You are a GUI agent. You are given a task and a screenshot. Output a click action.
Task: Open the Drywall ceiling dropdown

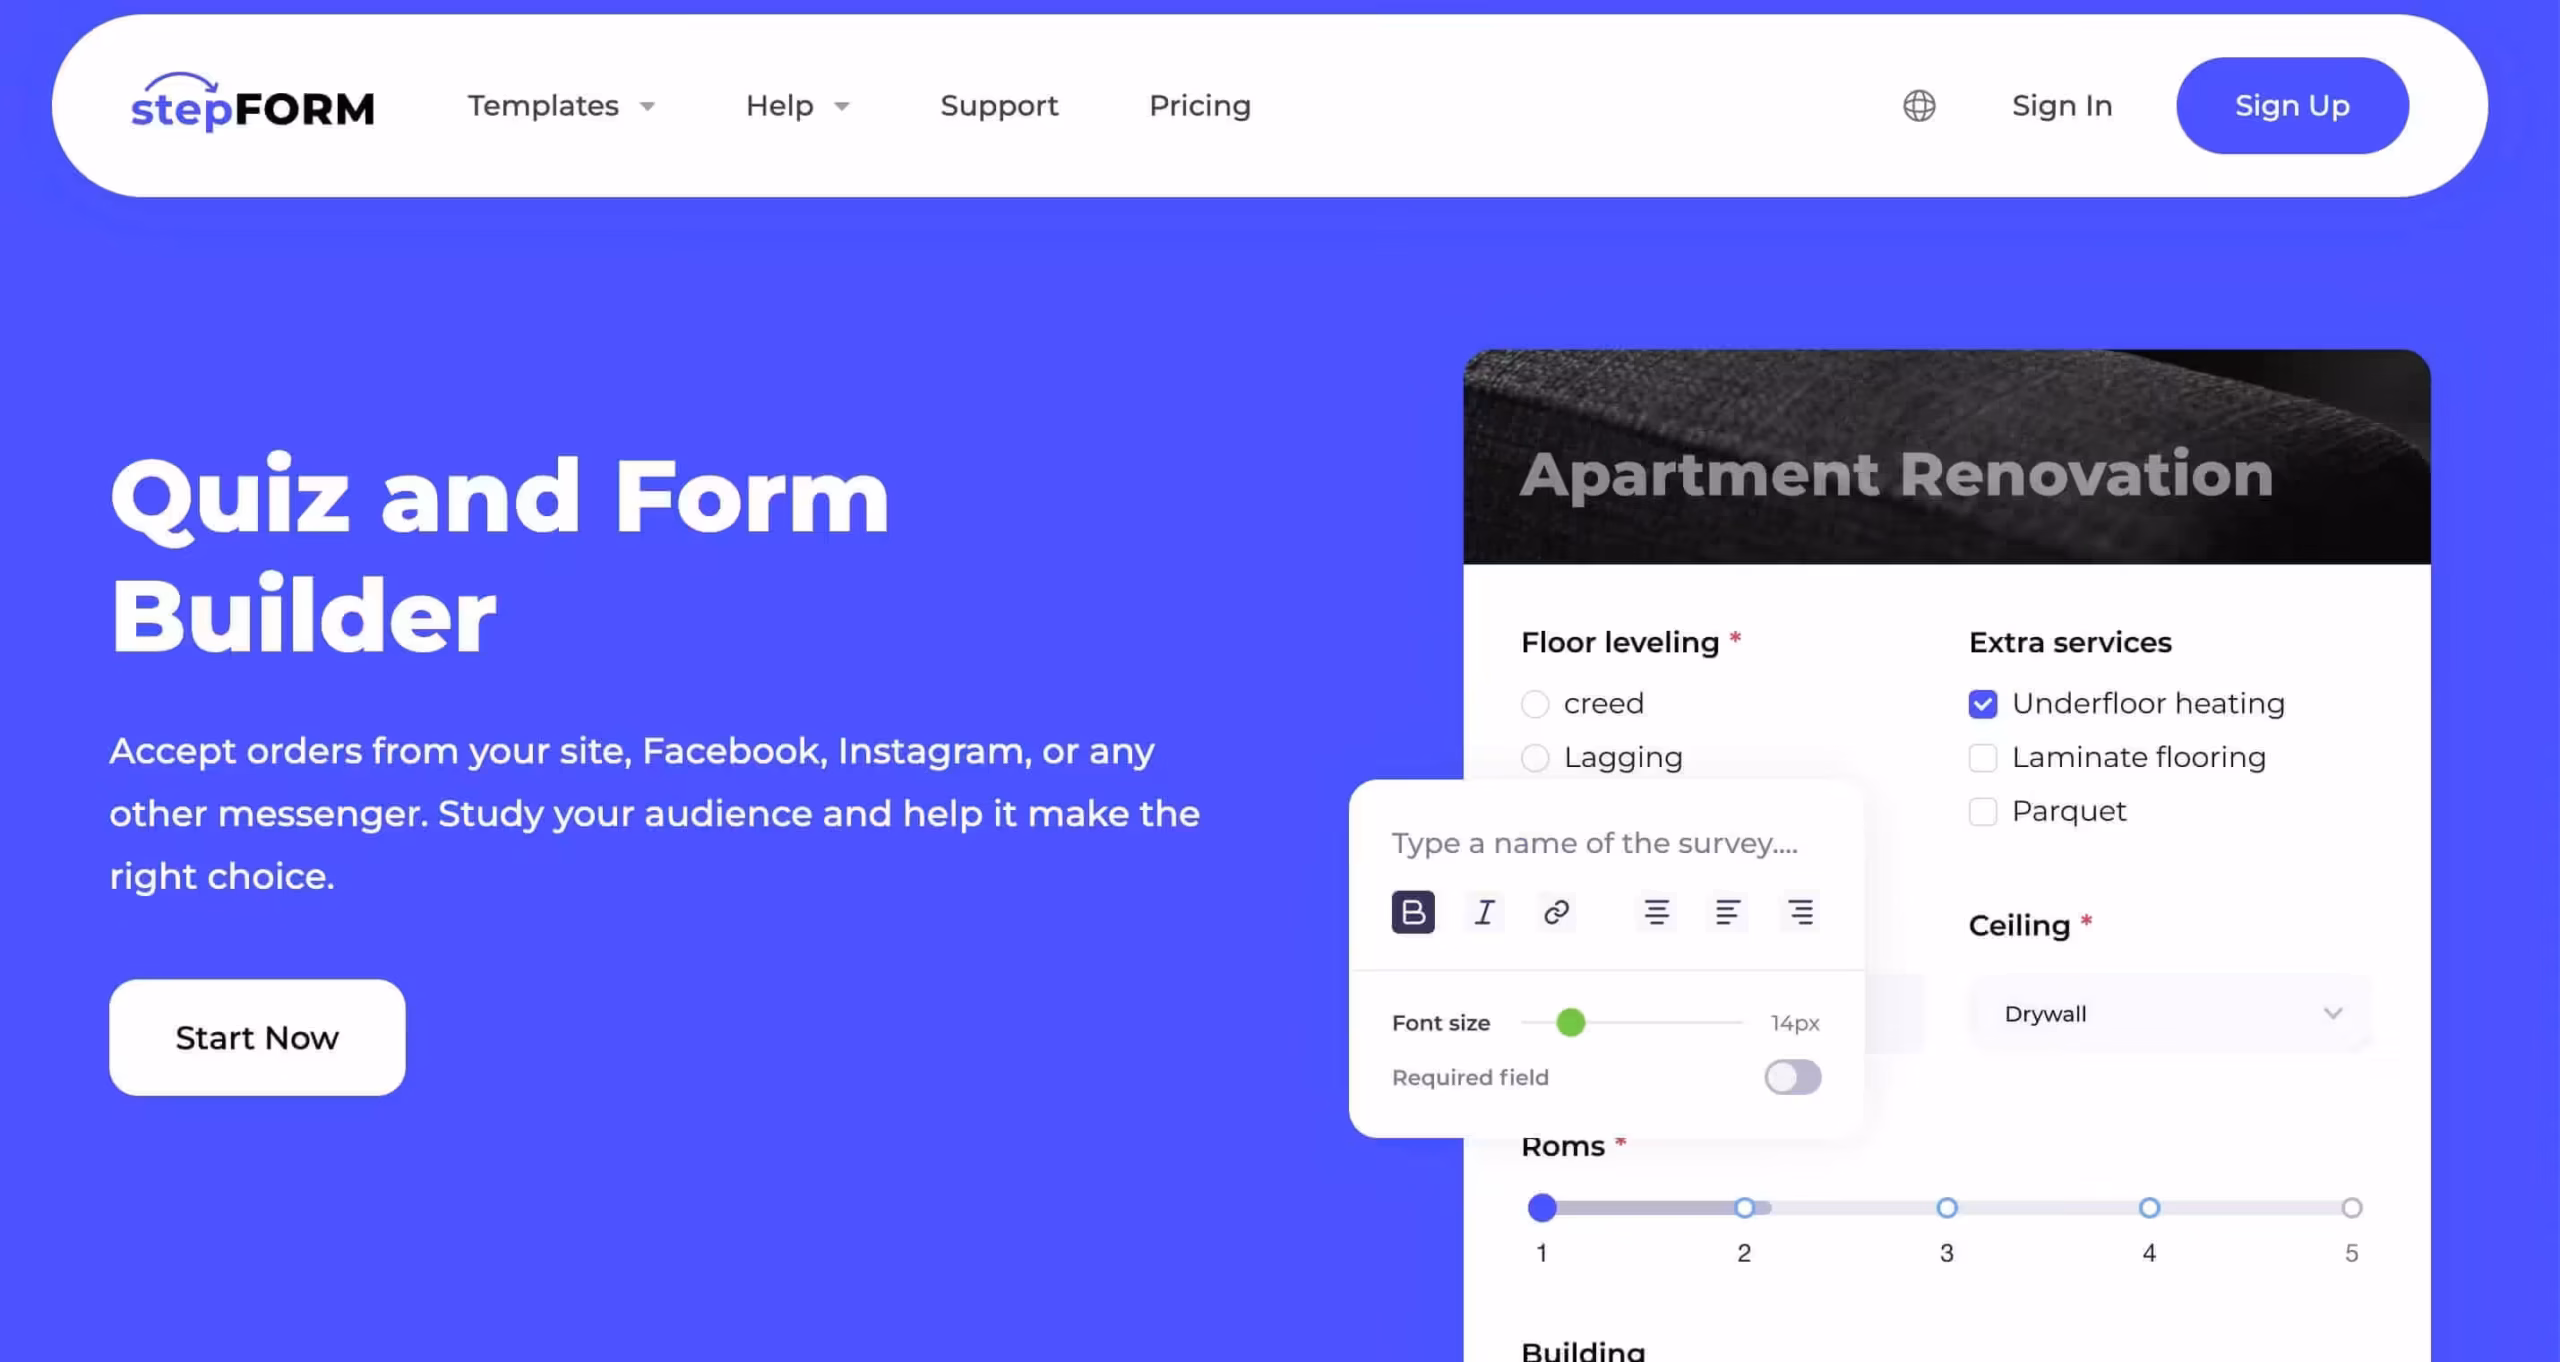tap(2166, 1013)
